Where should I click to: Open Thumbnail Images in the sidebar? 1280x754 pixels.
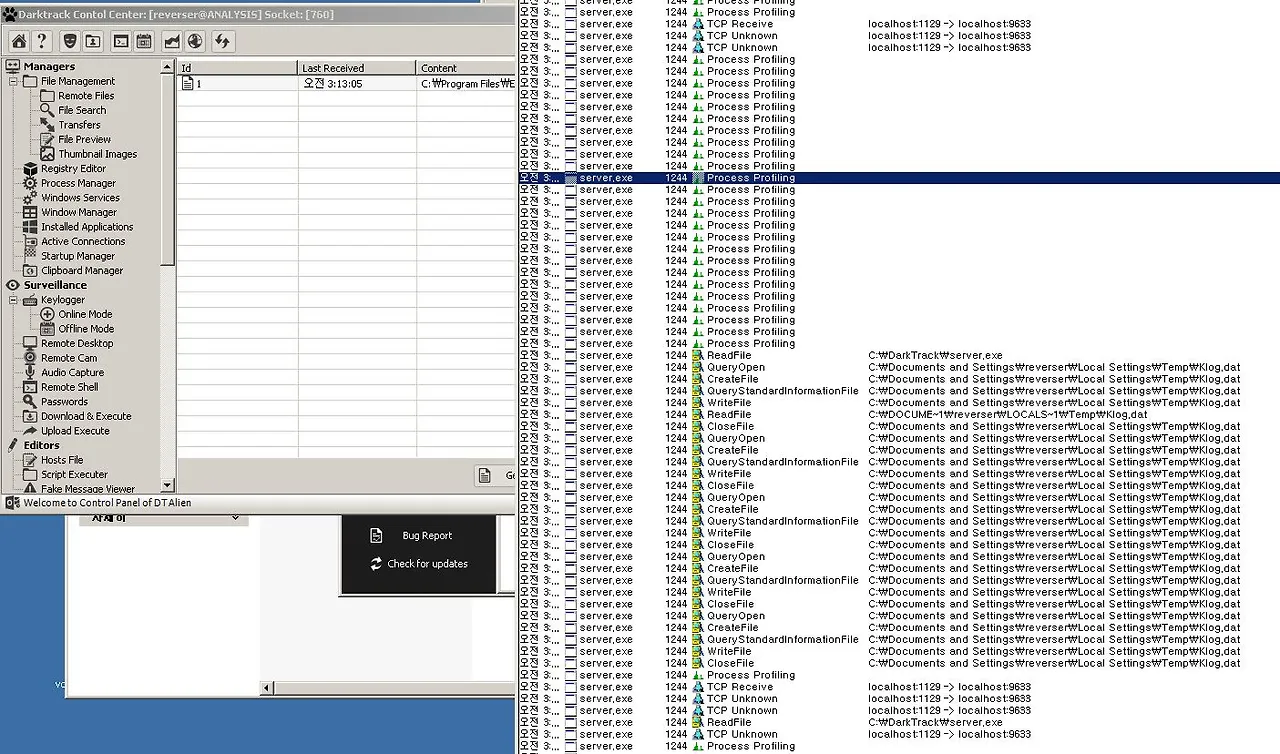97,154
